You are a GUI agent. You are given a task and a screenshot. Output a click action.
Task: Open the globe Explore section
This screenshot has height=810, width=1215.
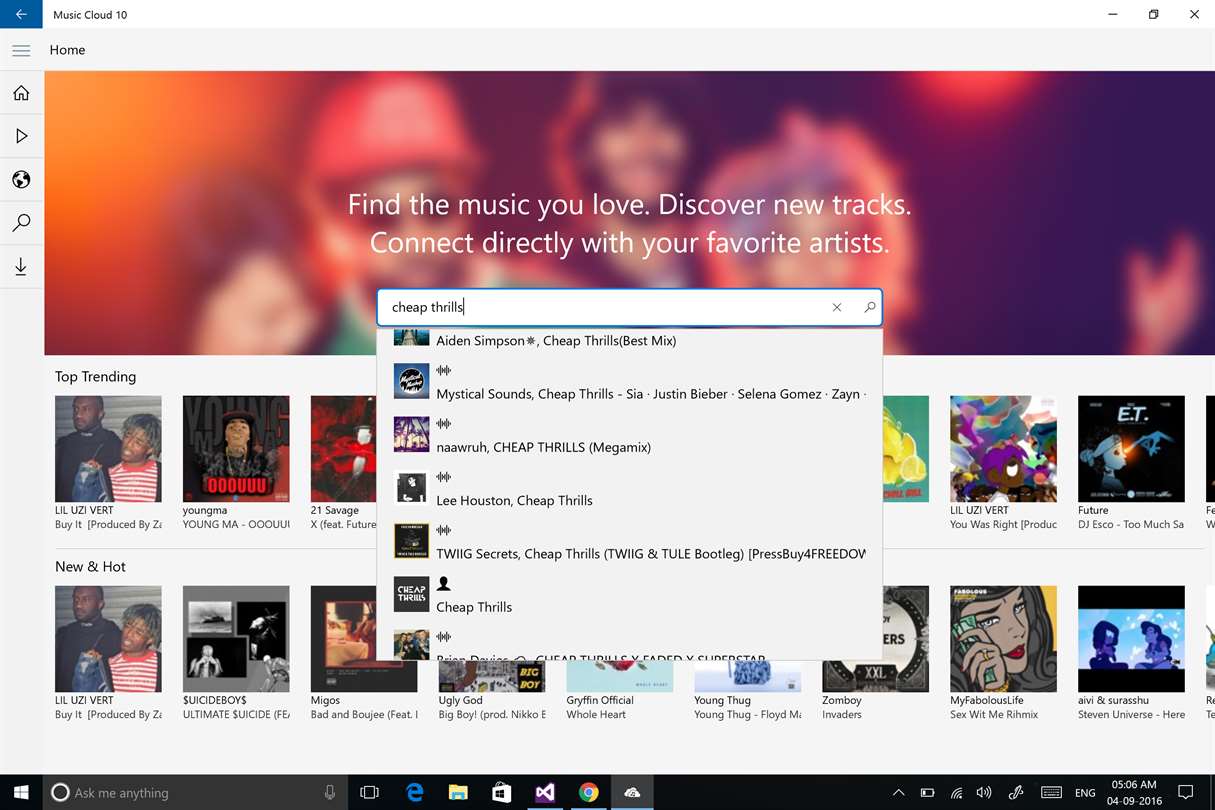coord(21,180)
